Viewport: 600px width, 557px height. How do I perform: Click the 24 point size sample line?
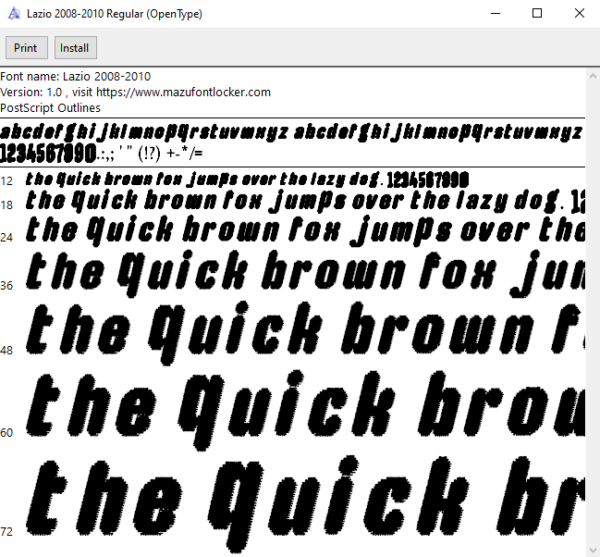(305, 231)
